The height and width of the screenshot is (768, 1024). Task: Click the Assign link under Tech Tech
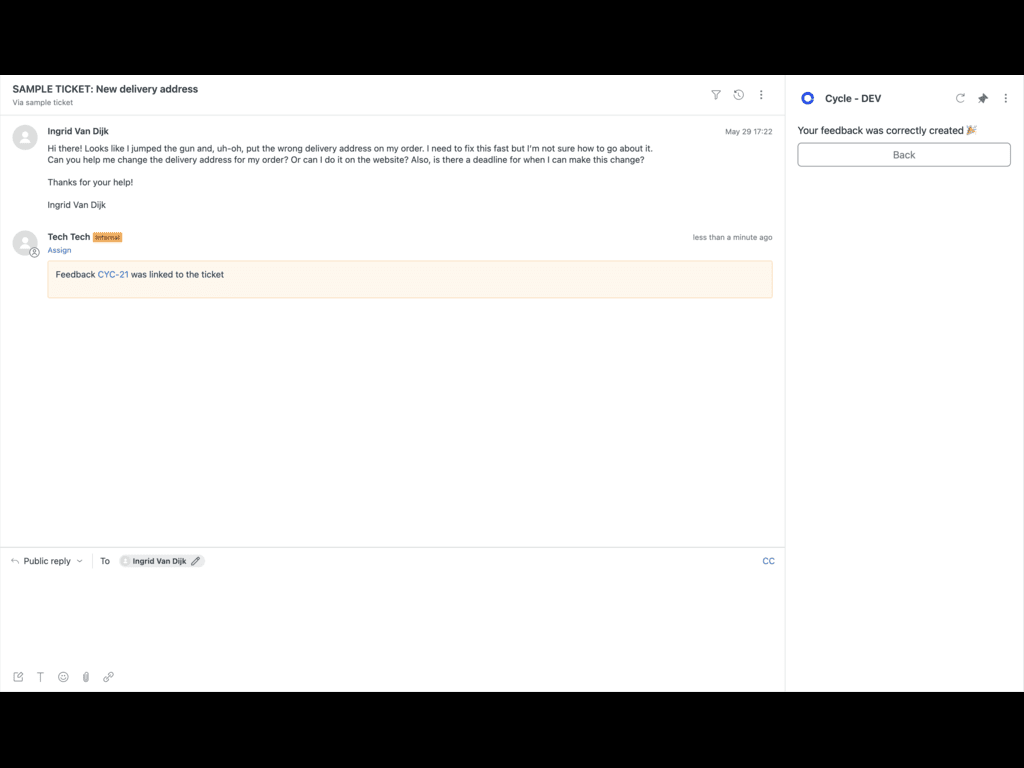point(59,250)
